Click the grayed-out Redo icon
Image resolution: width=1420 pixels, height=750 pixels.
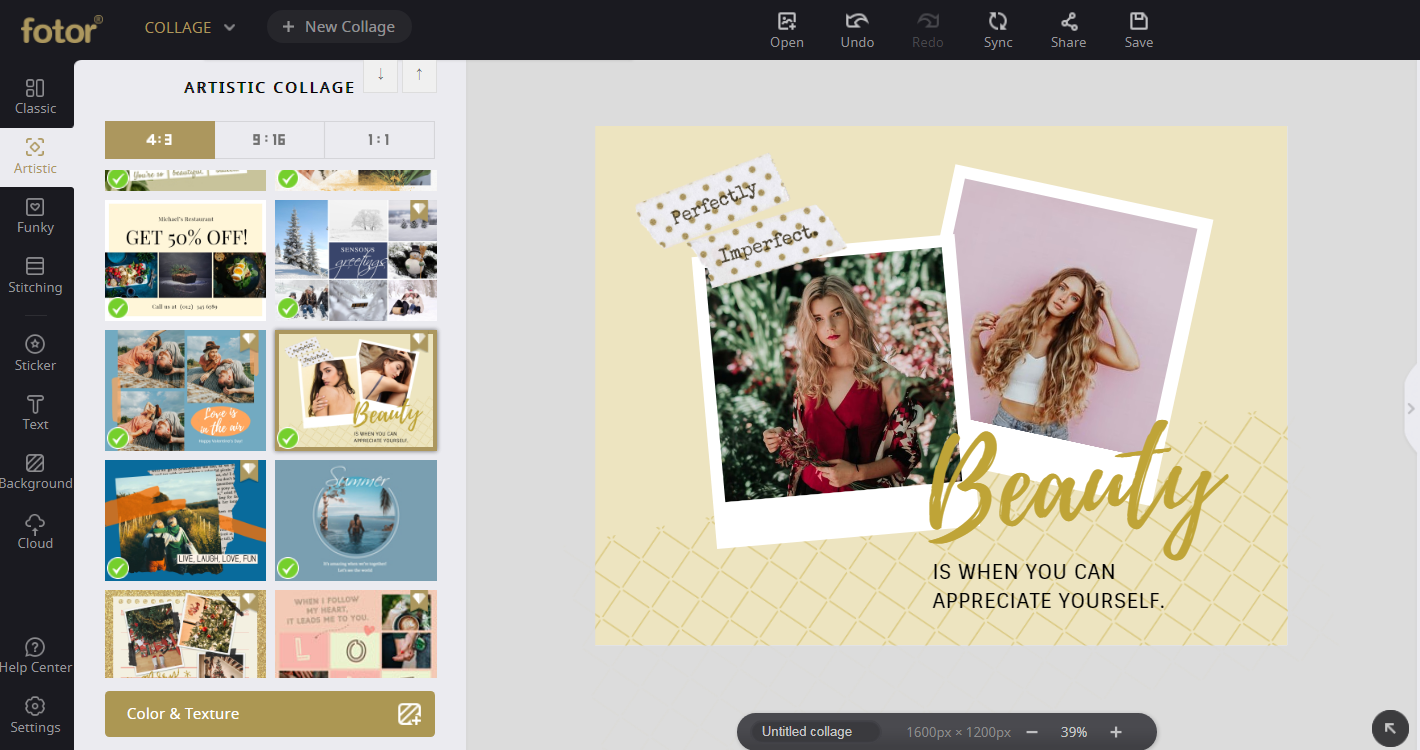click(x=928, y=30)
